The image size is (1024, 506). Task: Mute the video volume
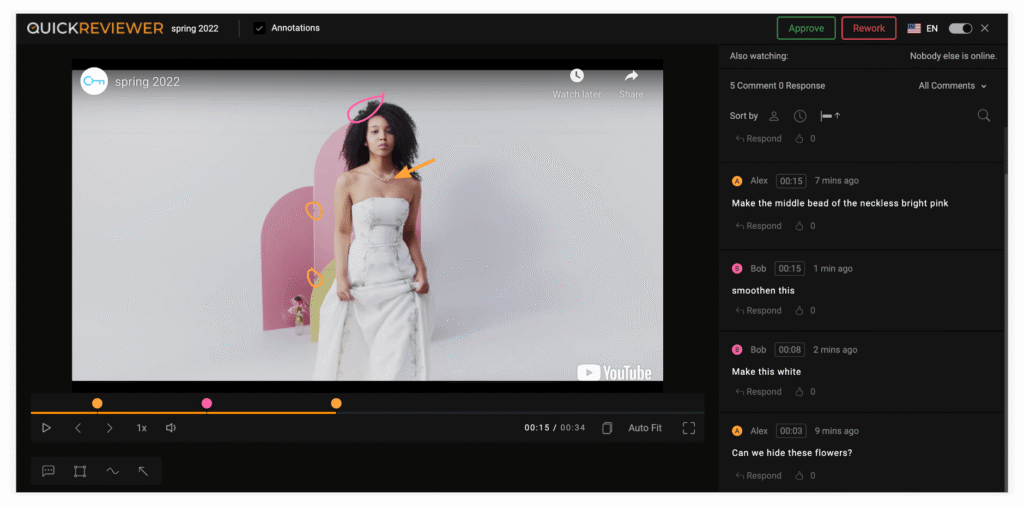click(171, 428)
